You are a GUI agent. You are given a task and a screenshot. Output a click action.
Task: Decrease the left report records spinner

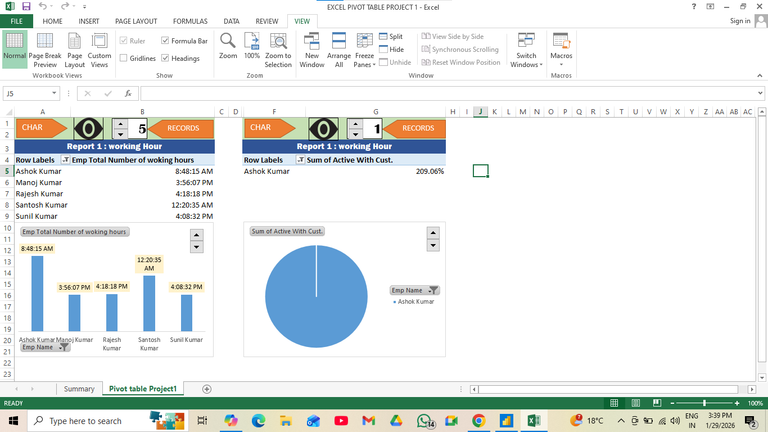(x=120, y=134)
